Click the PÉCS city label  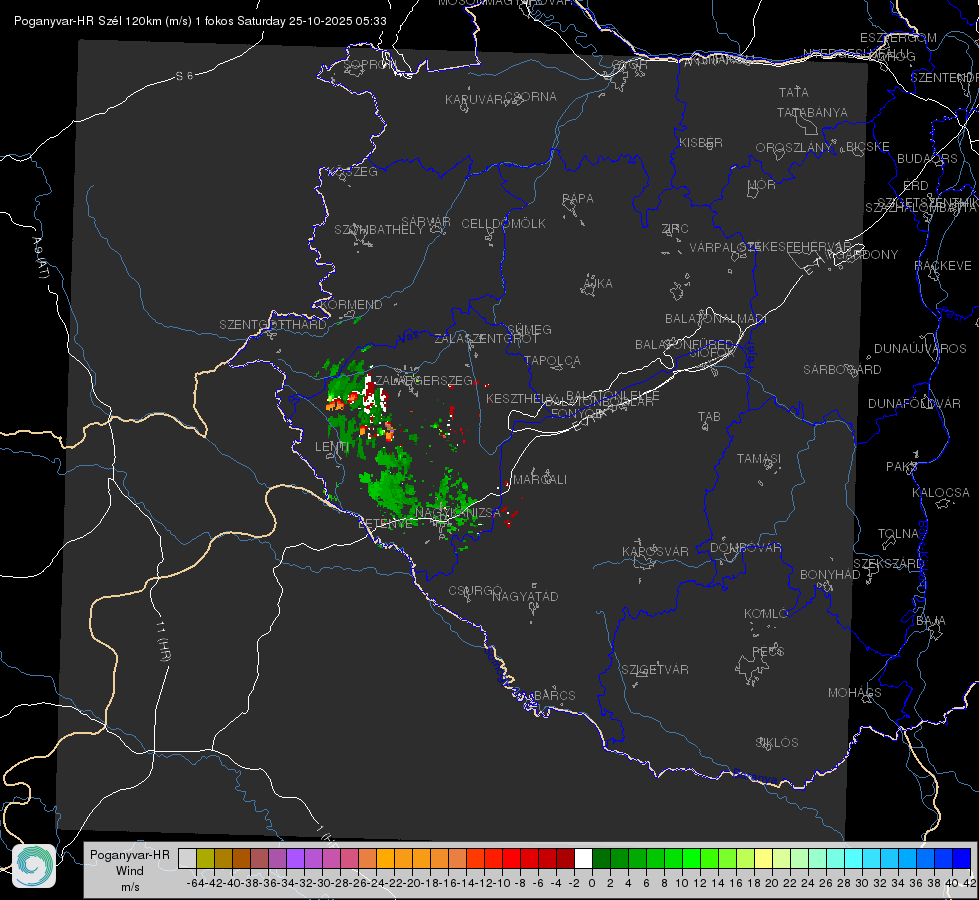[768, 651]
